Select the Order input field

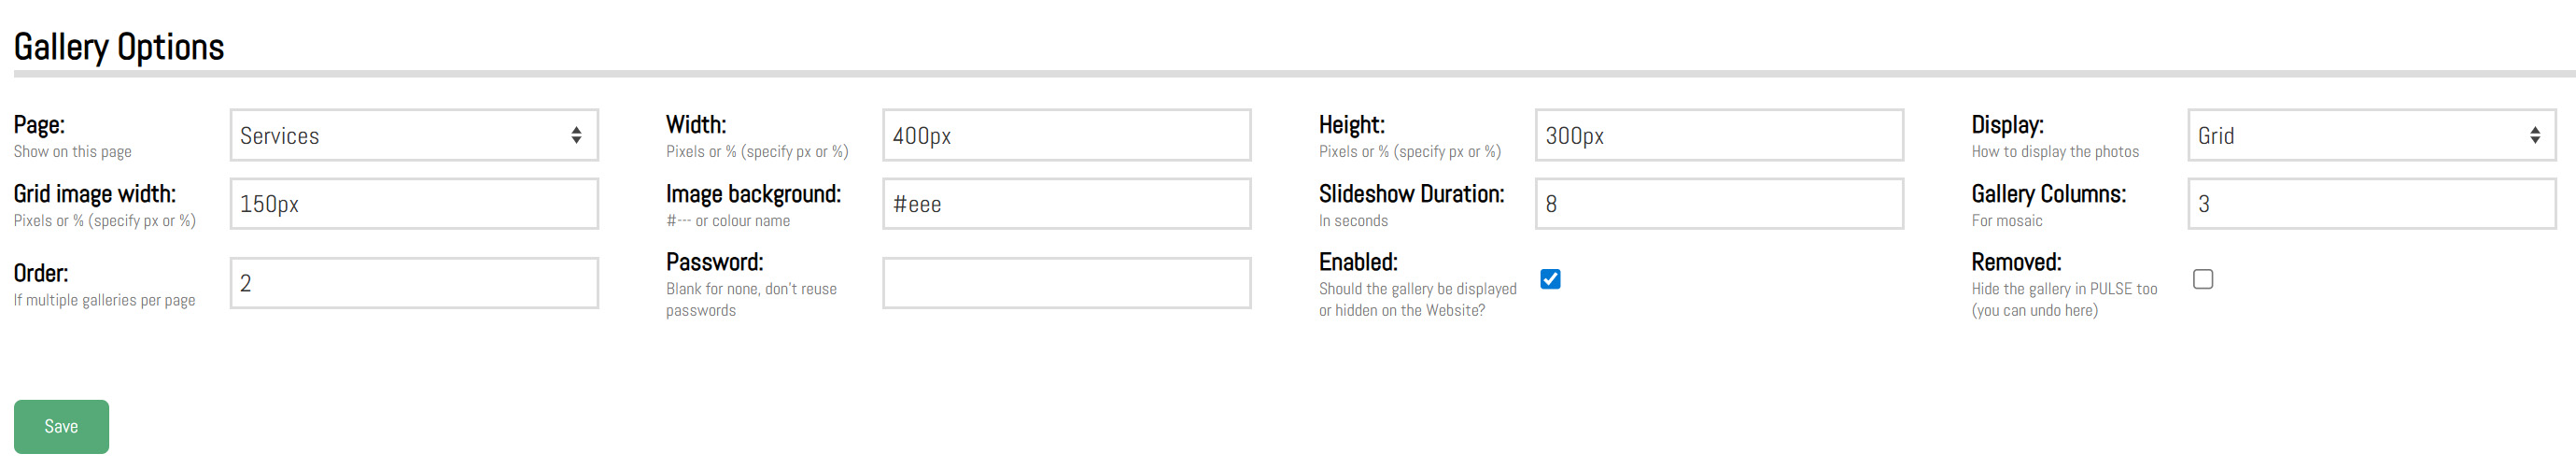click(x=413, y=283)
